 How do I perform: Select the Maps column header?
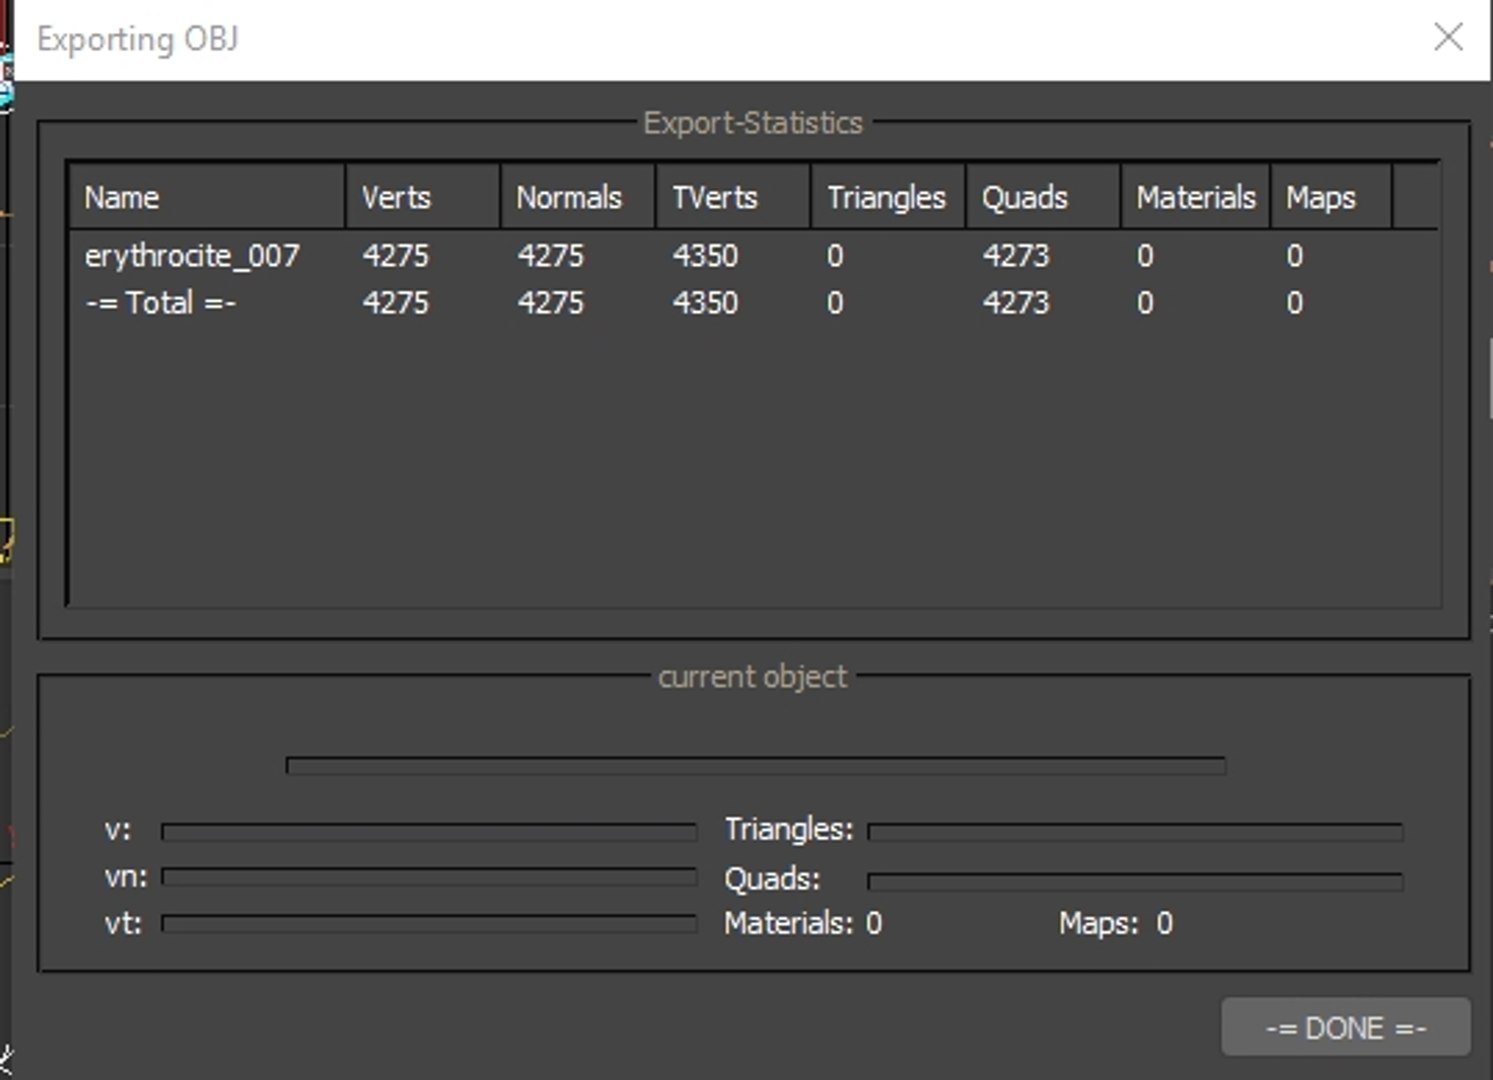click(x=1330, y=197)
